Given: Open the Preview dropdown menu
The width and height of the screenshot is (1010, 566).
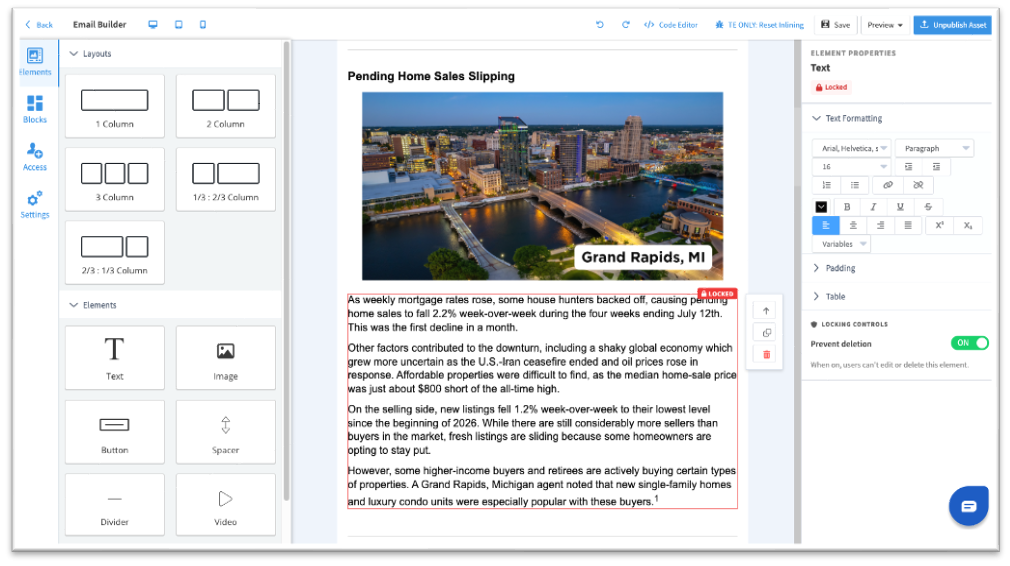Looking at the screenshot, I should point(884,24).
